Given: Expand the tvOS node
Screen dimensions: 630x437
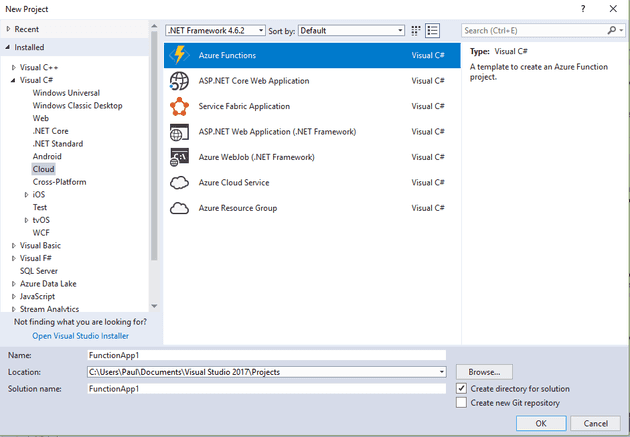Looking at the screenshot, I should coord(27,220).
